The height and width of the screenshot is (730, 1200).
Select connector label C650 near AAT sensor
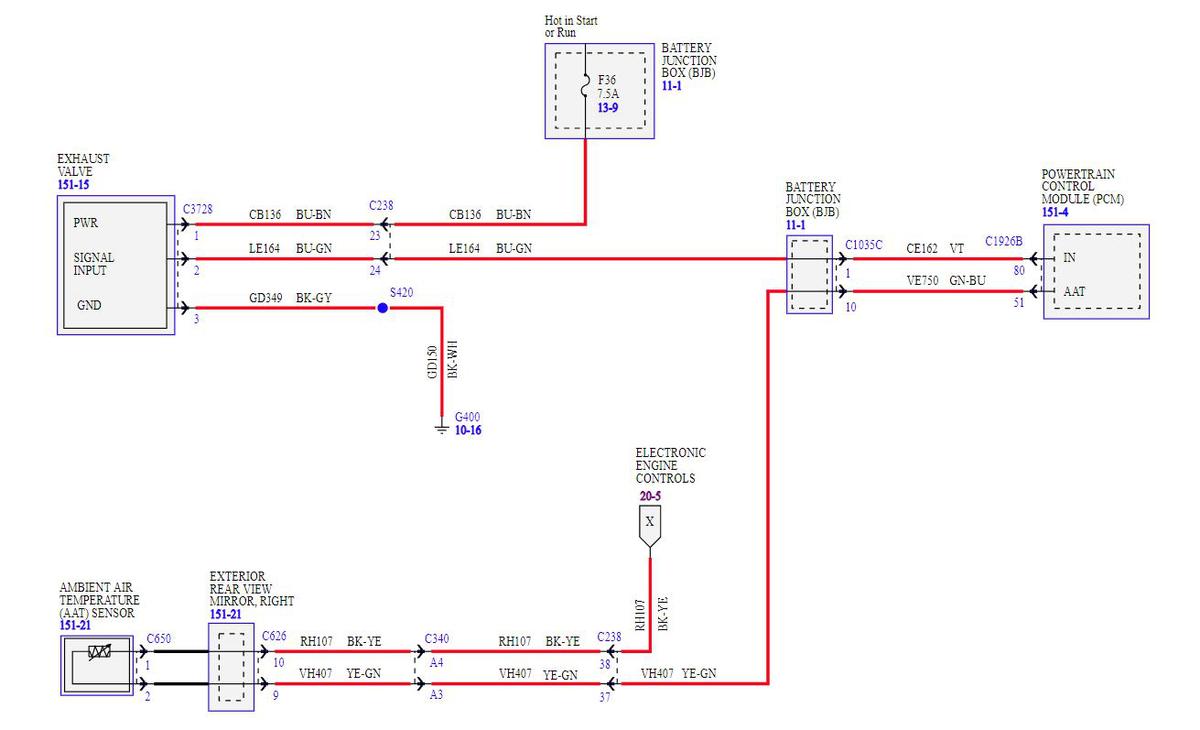(x=158, y=637)
